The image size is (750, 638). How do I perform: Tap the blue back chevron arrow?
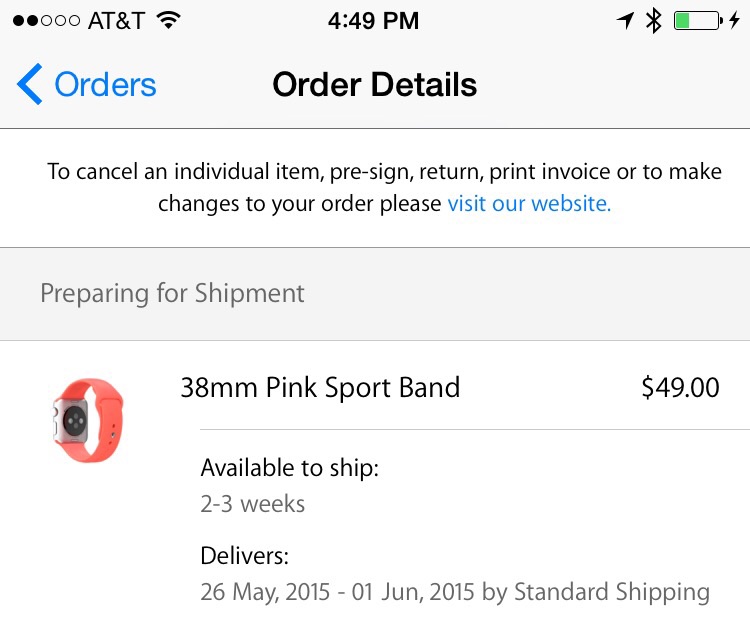point(30,84)
